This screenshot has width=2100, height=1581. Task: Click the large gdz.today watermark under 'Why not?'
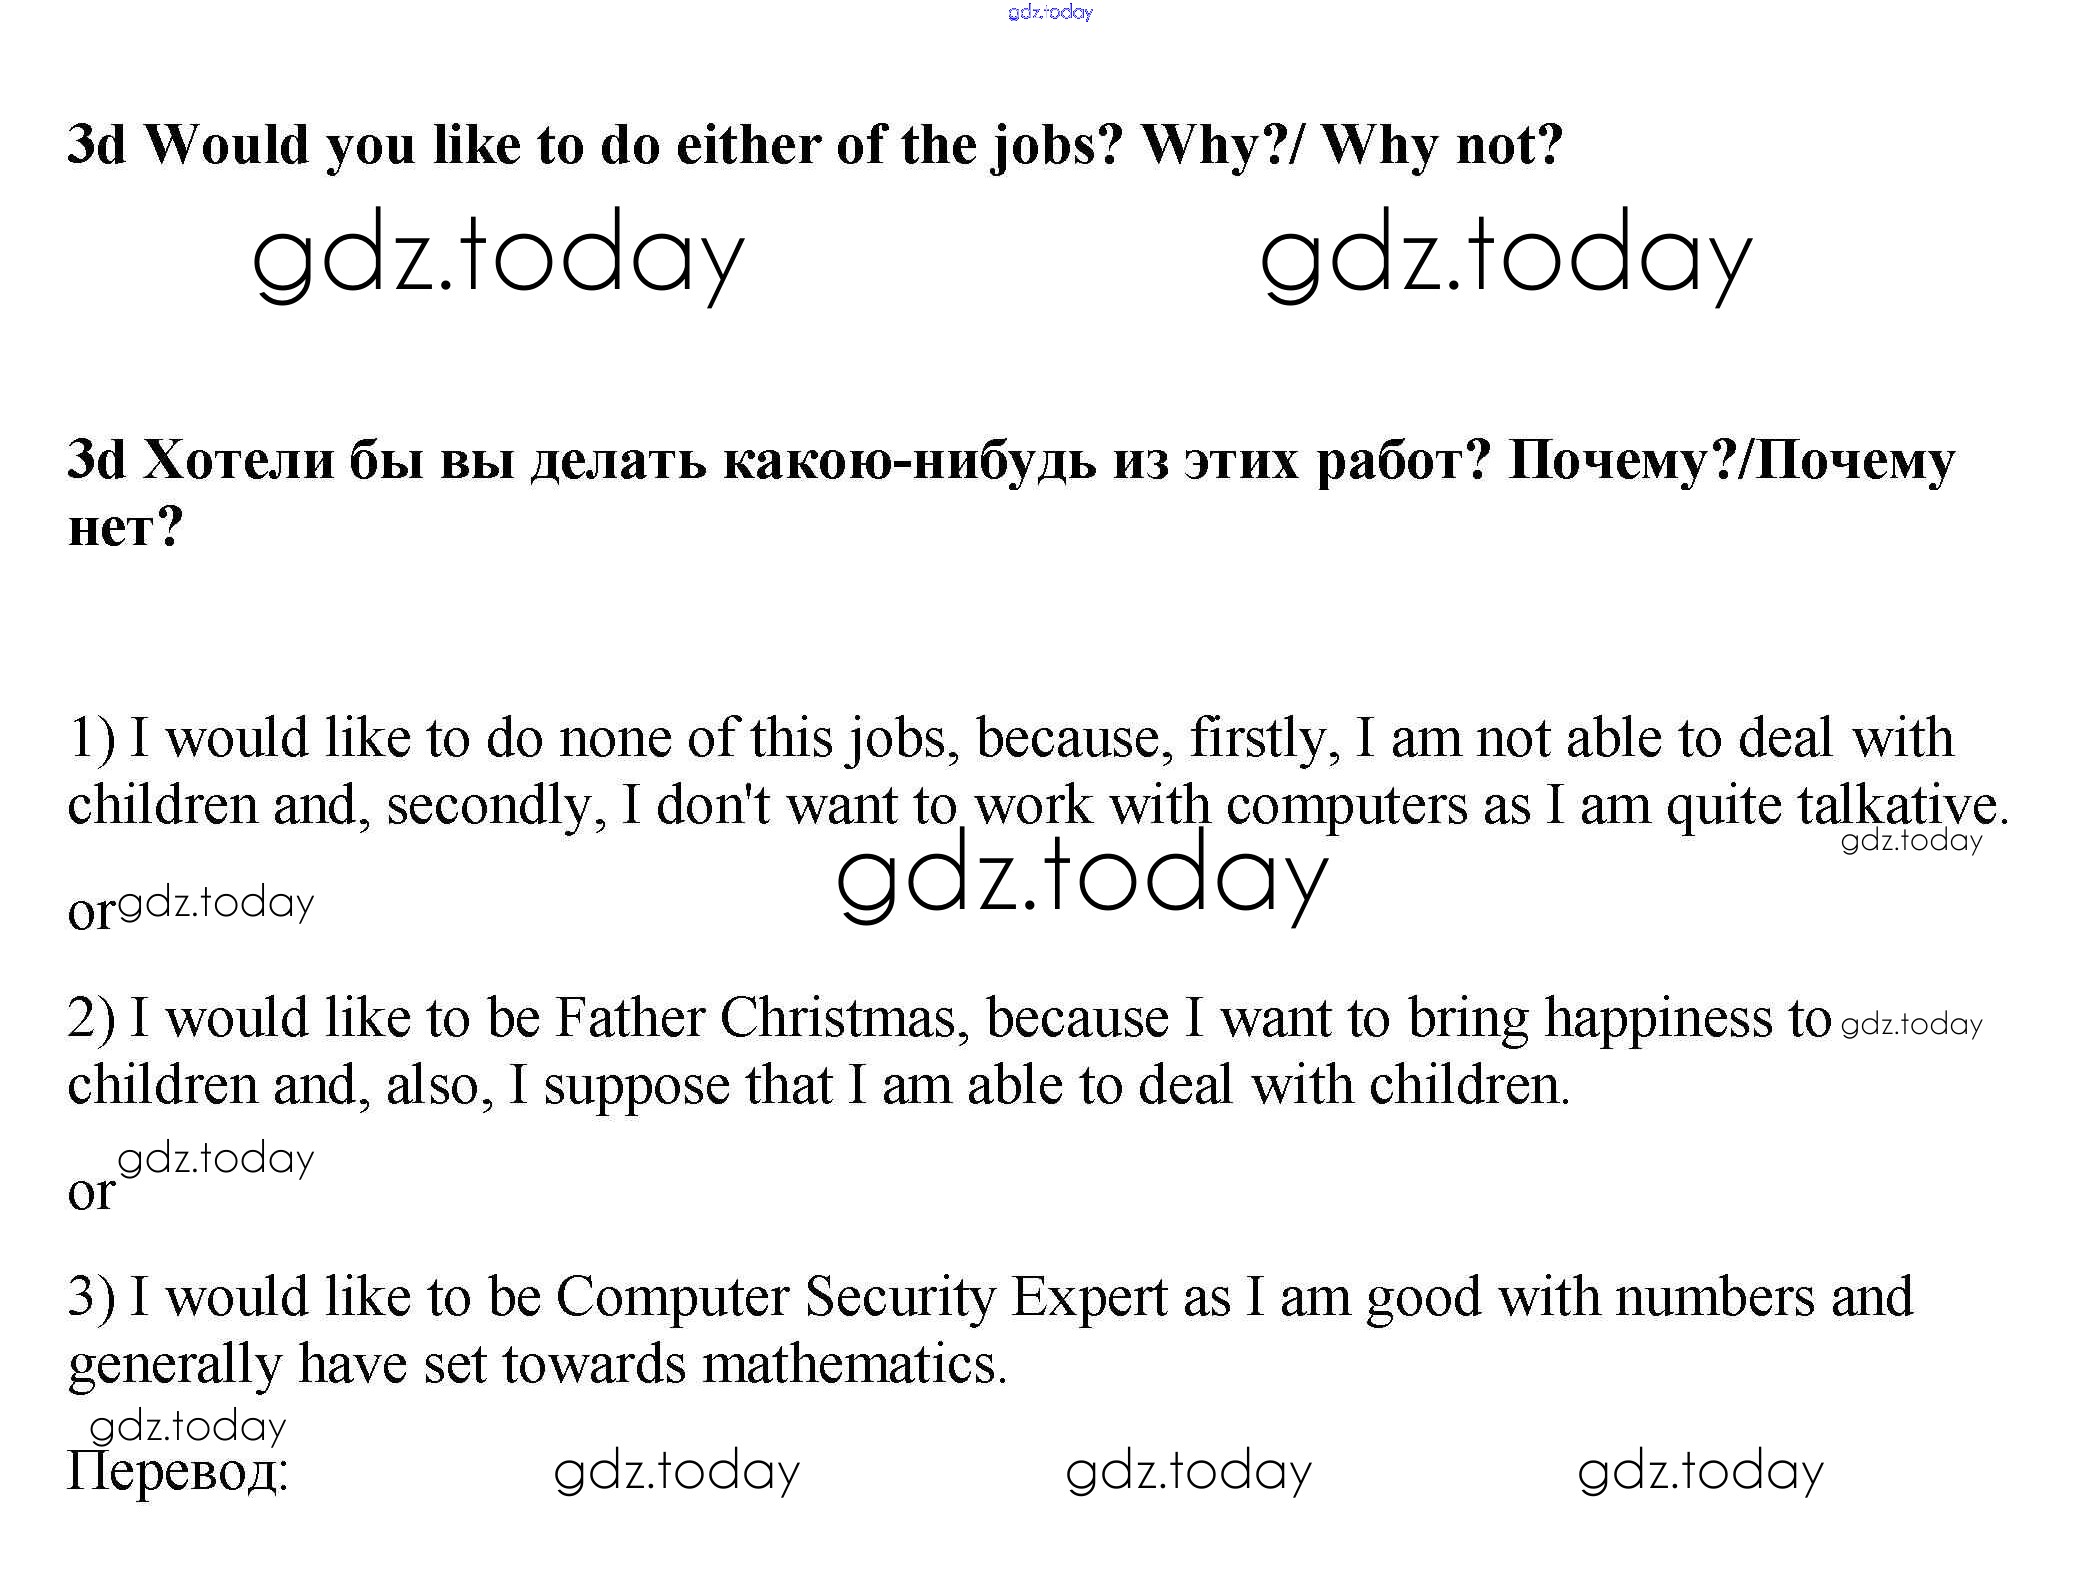click(x=1505, y=256)
